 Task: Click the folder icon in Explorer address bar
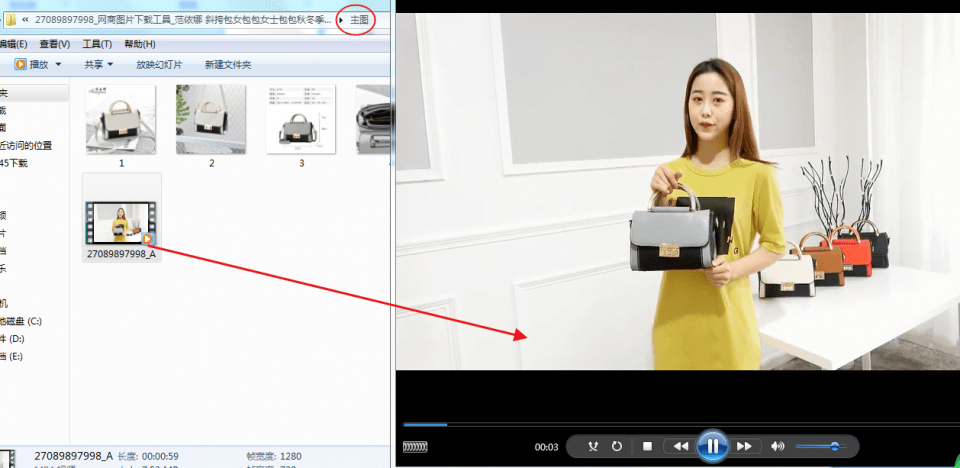(x=10, y=20)
